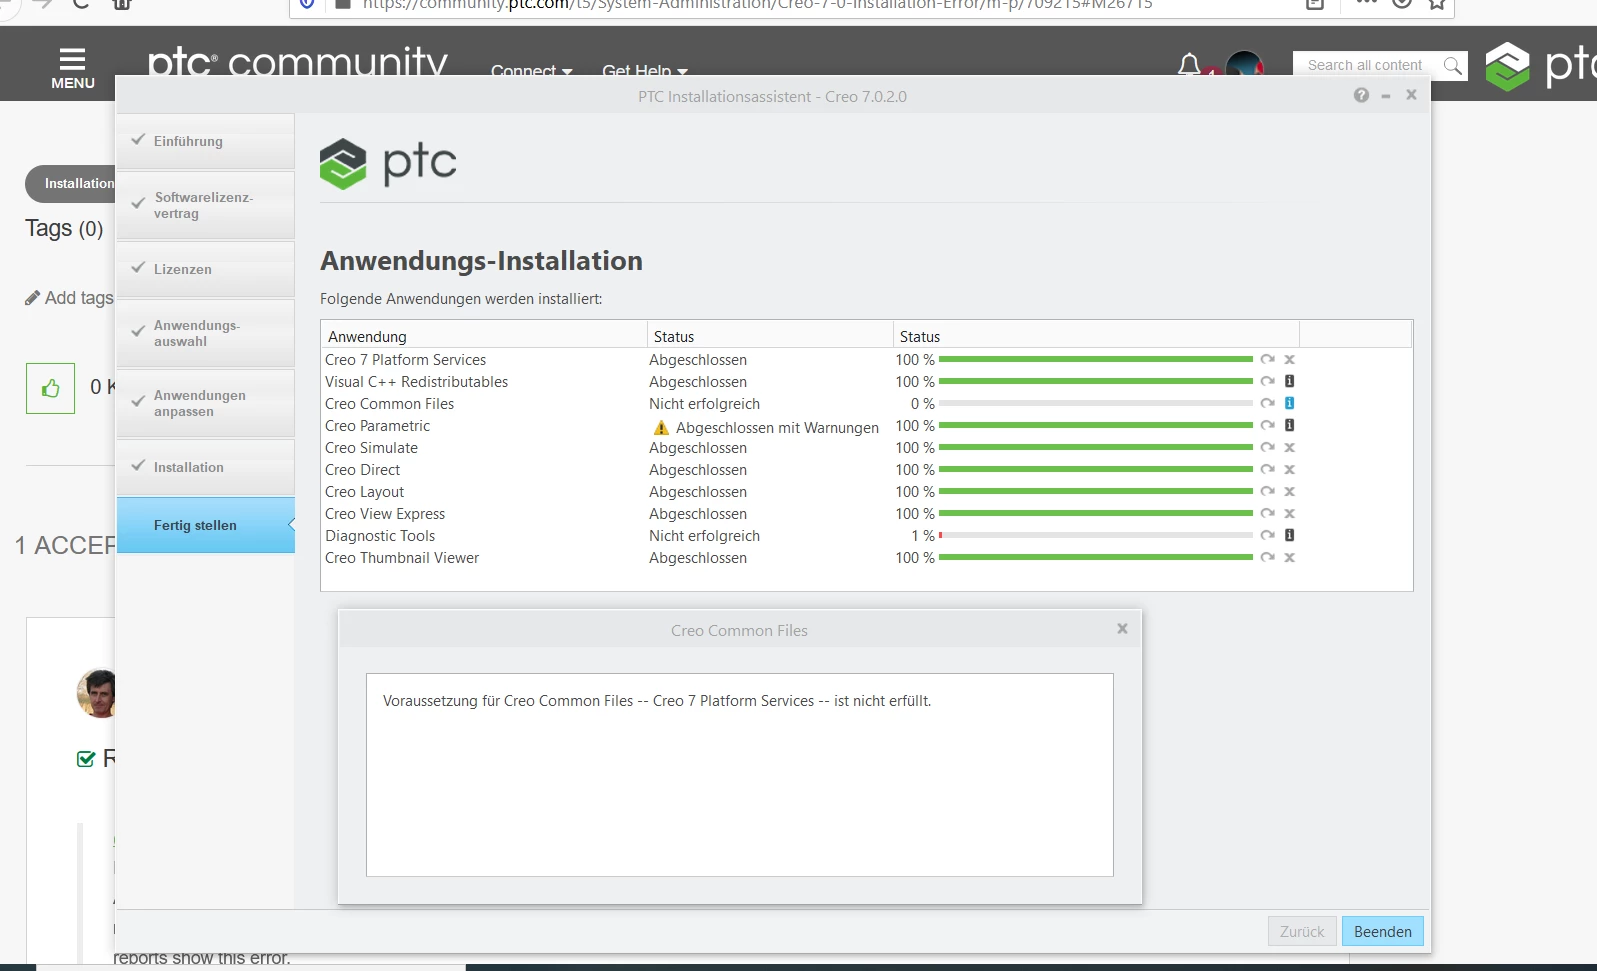Show info for failed Diagnostic Tools

coord(1289,535)
